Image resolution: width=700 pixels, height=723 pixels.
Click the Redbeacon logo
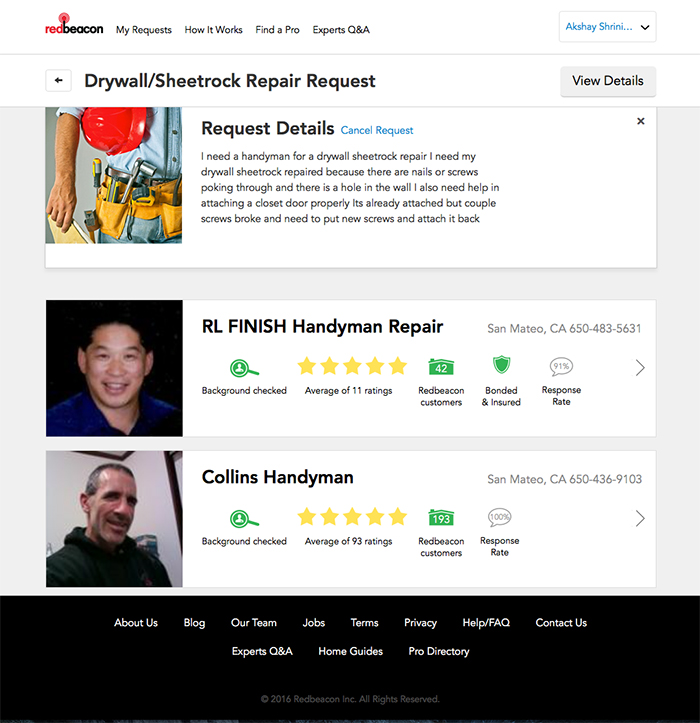click(74, 25)
